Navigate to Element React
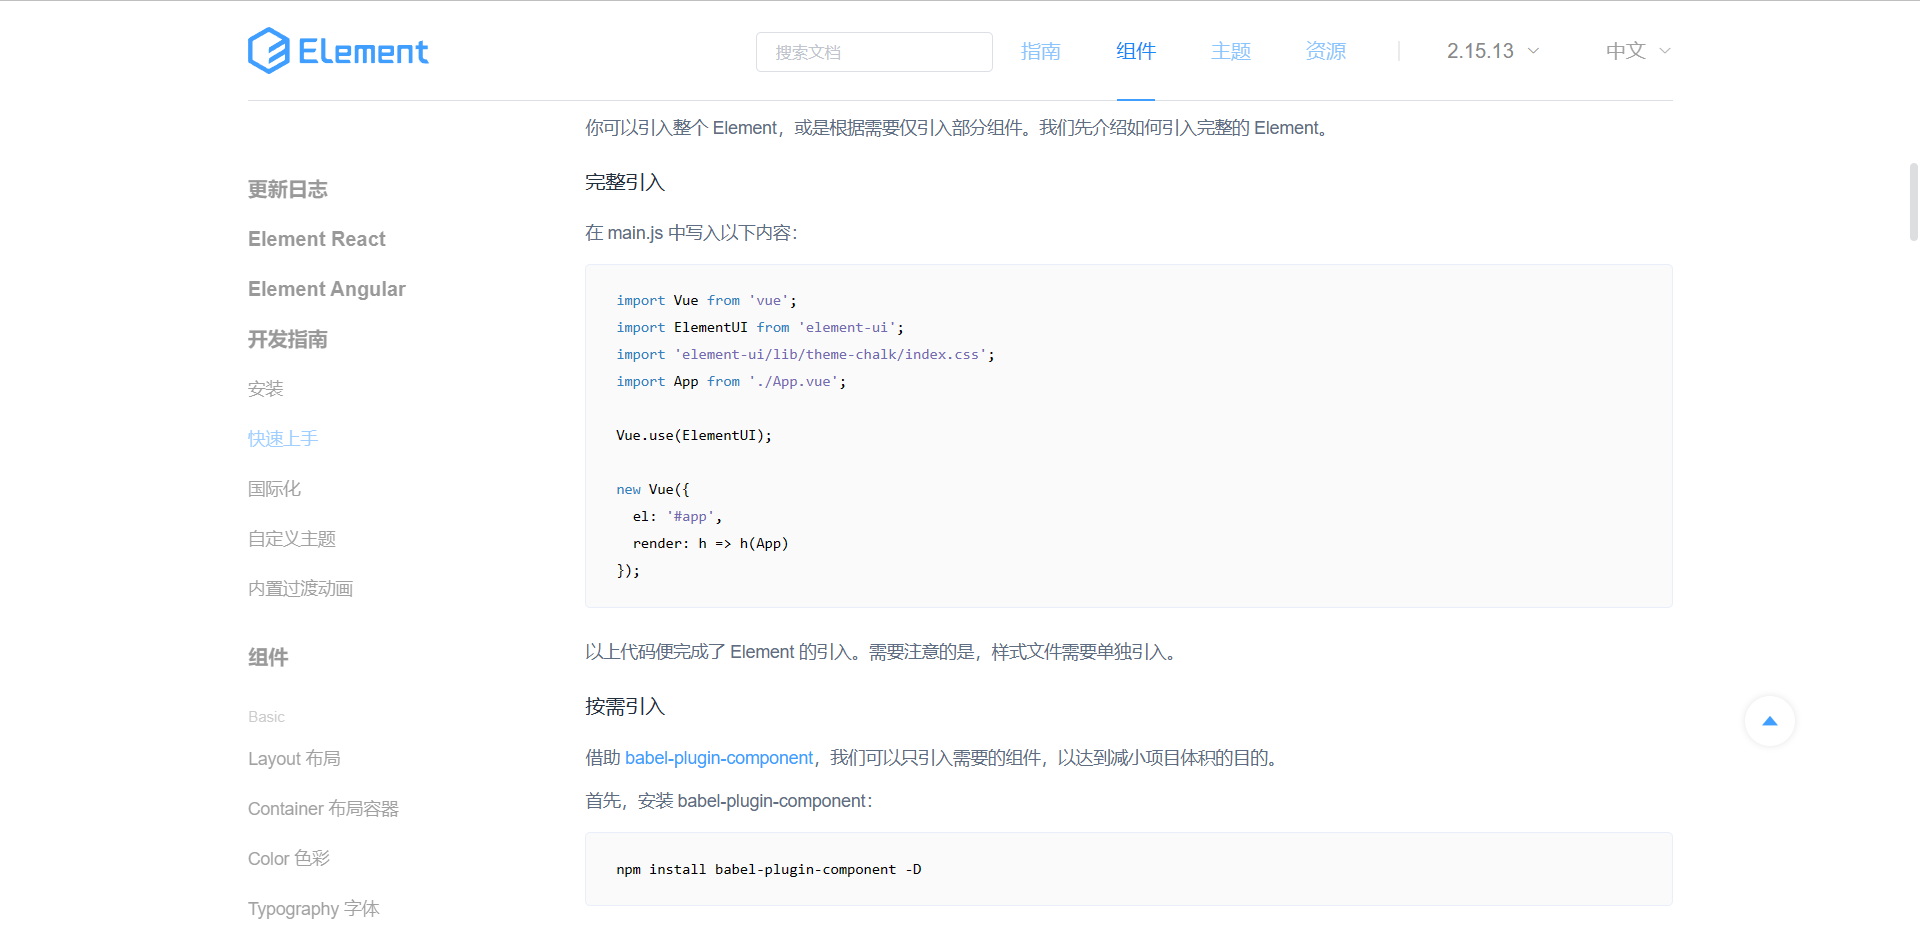Viewport: 1920px width, 932px height. 316,239
